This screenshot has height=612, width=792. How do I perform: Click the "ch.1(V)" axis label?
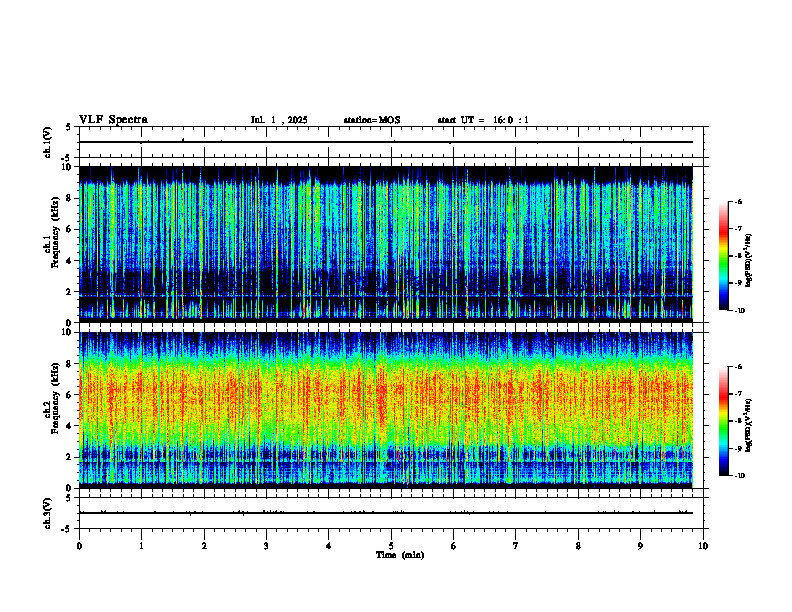point(48,142)
